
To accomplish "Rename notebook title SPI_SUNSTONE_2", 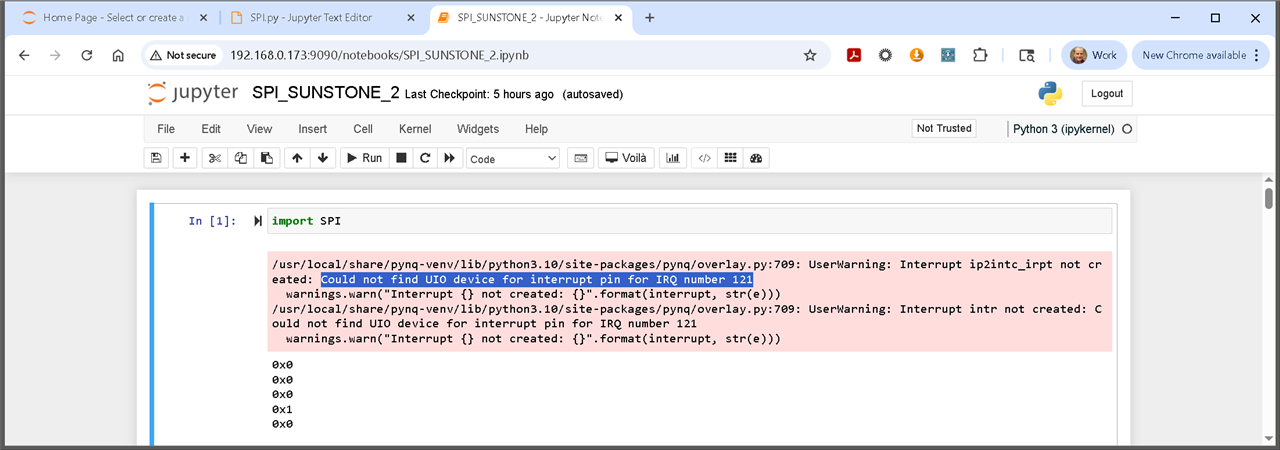I will (326, 93).
